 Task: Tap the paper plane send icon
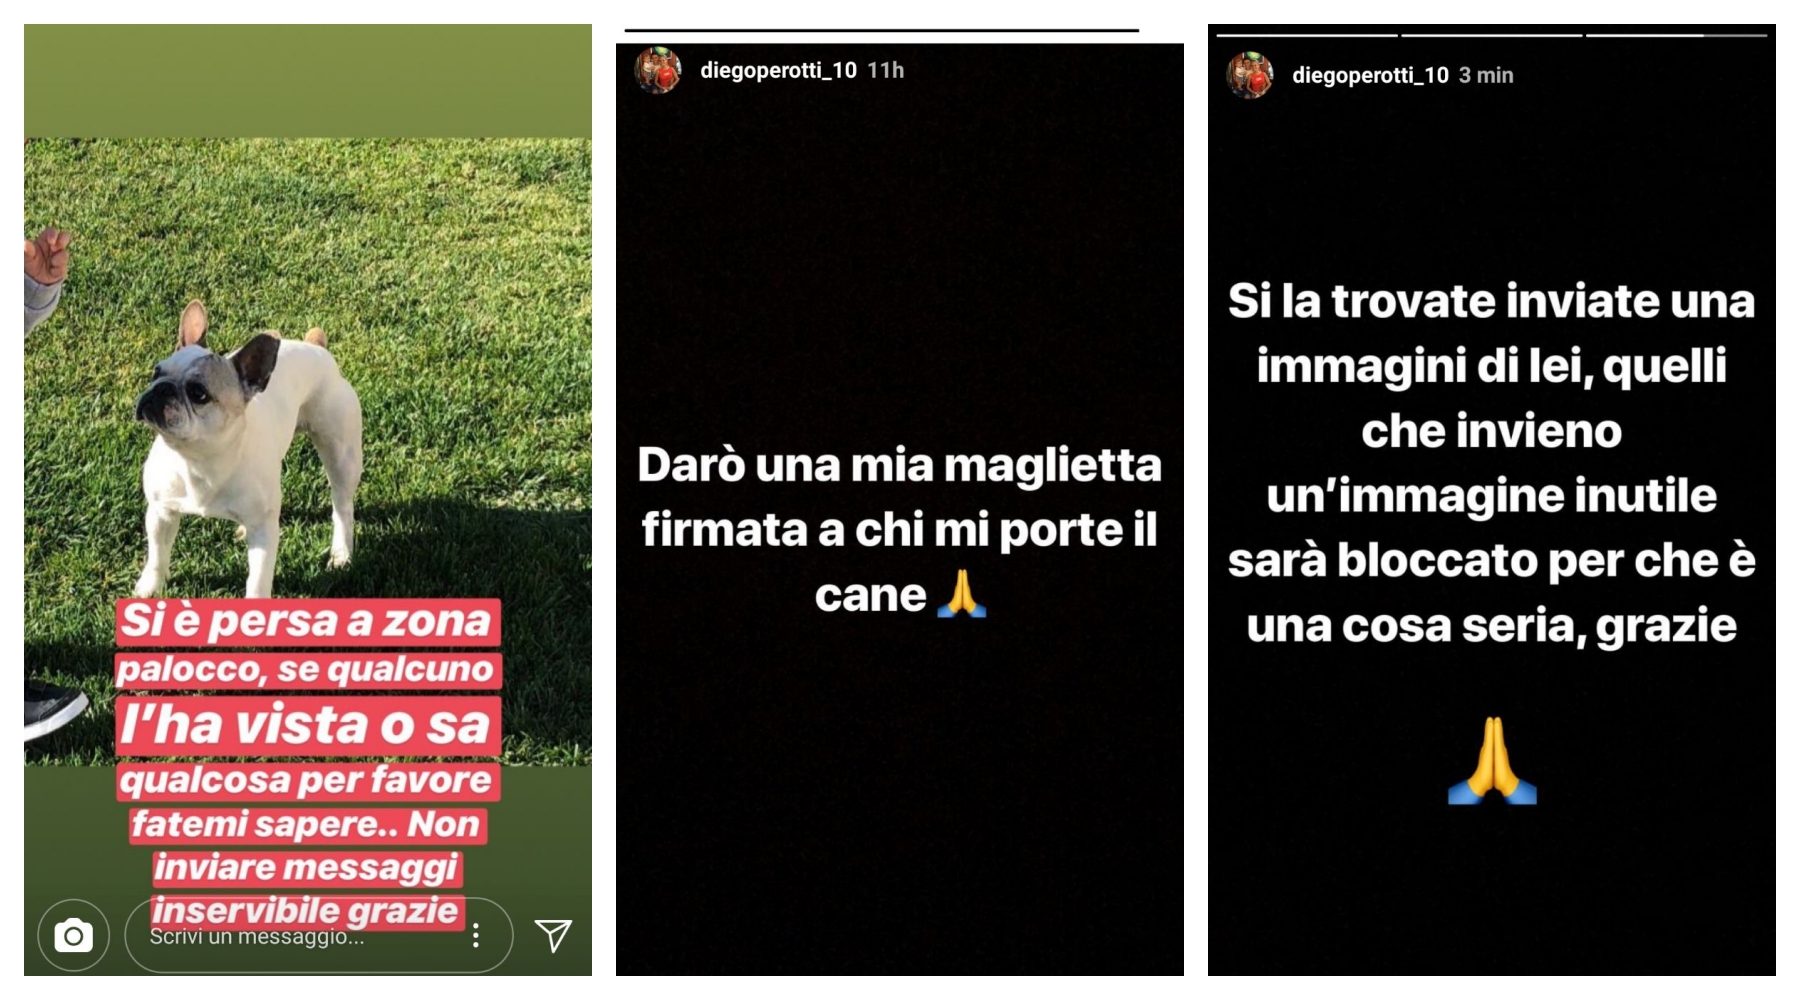[x=553, y=935]
